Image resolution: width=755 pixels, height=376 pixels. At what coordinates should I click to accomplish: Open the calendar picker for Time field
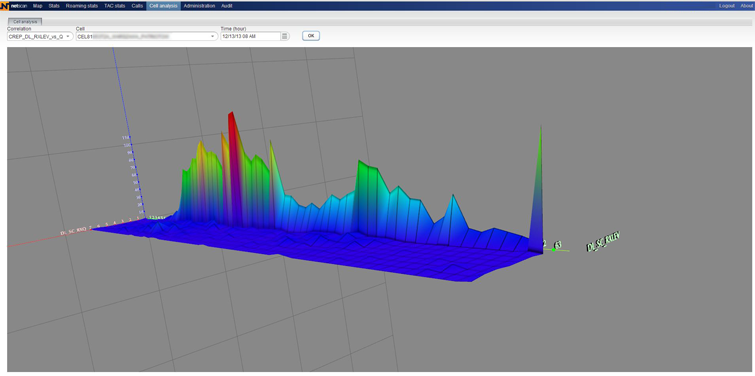(x=285, y=36)
